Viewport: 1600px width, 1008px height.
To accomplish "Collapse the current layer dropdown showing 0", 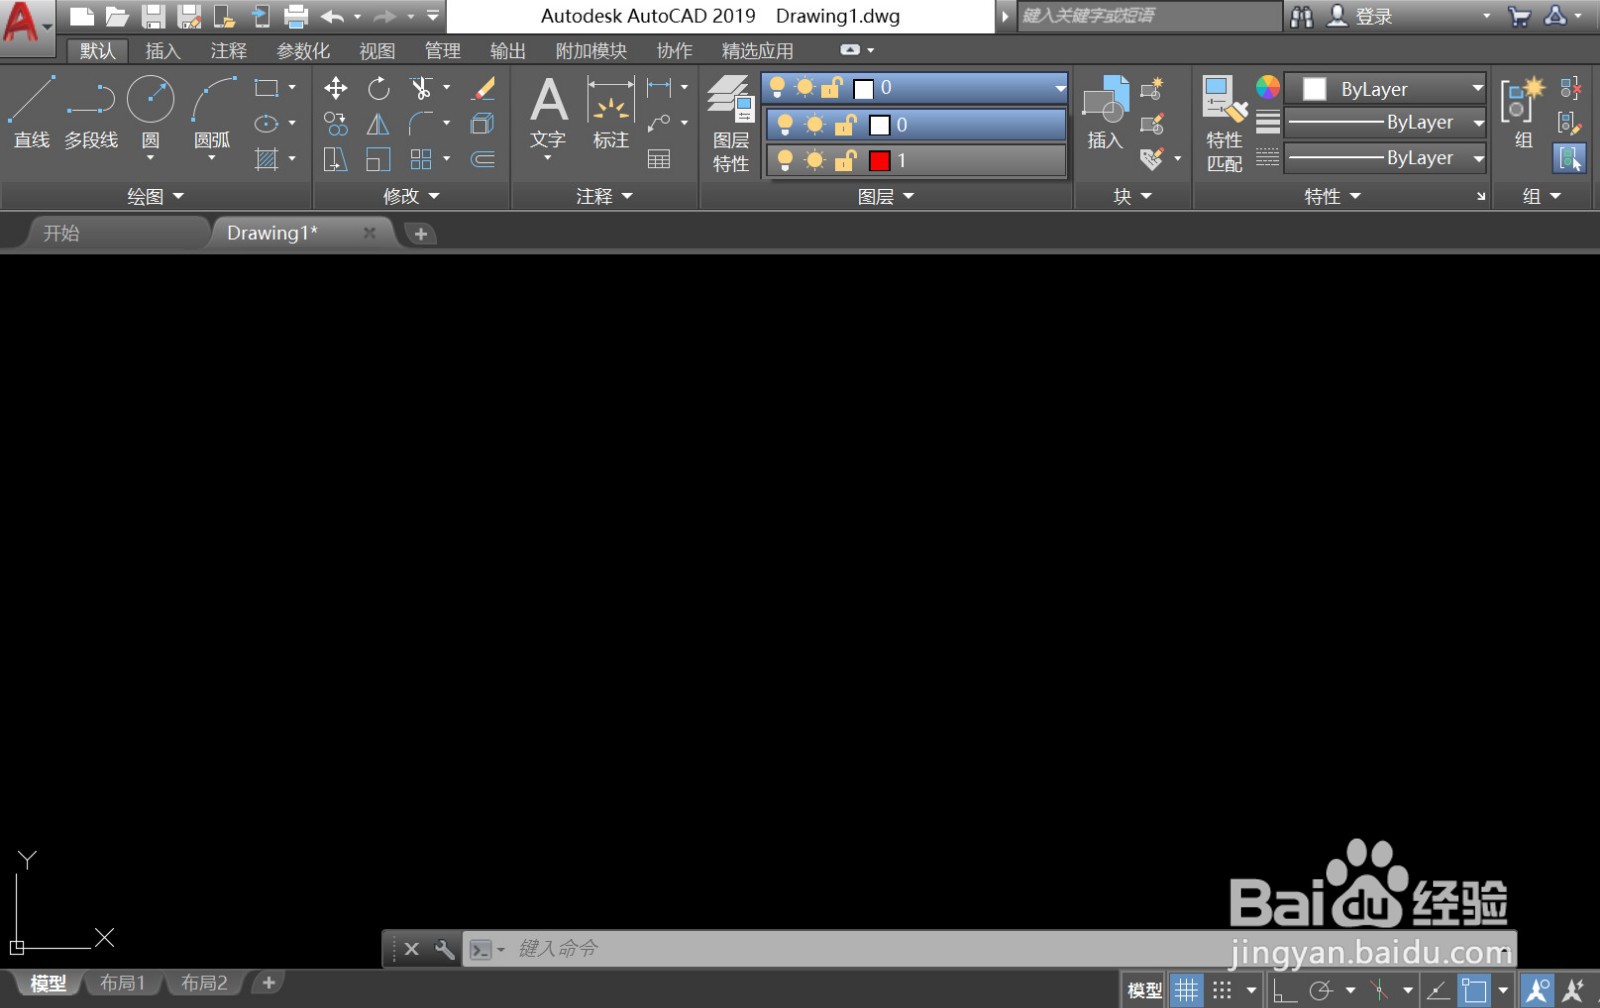I will click(1060, 88).
